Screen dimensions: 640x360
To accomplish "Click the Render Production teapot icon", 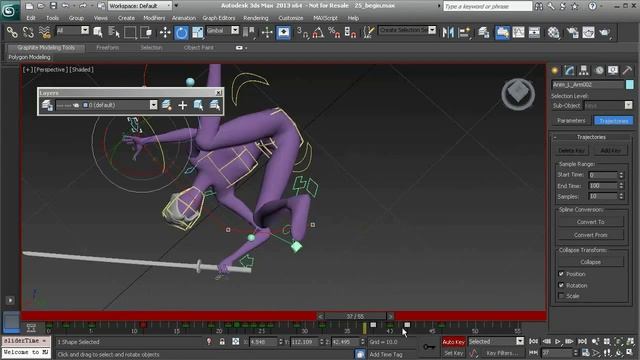I will 605,32.
